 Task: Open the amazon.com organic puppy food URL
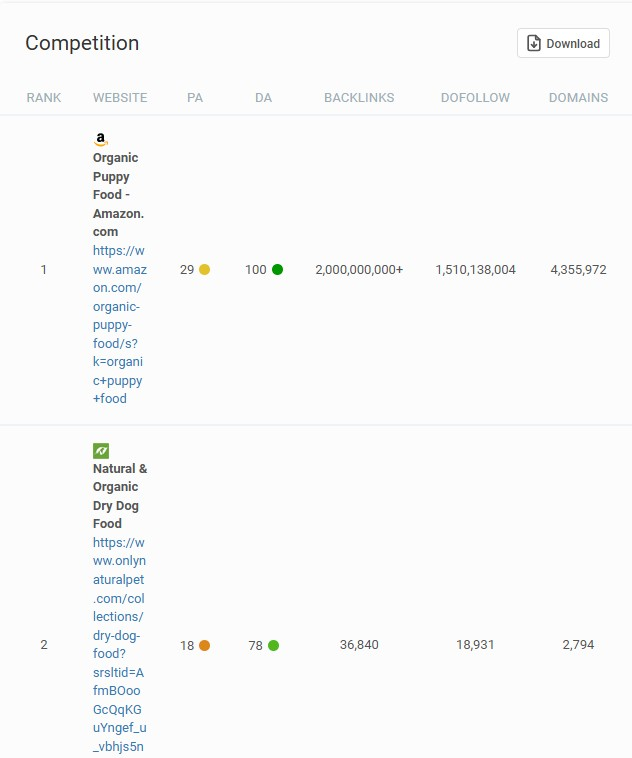point(119,324)
